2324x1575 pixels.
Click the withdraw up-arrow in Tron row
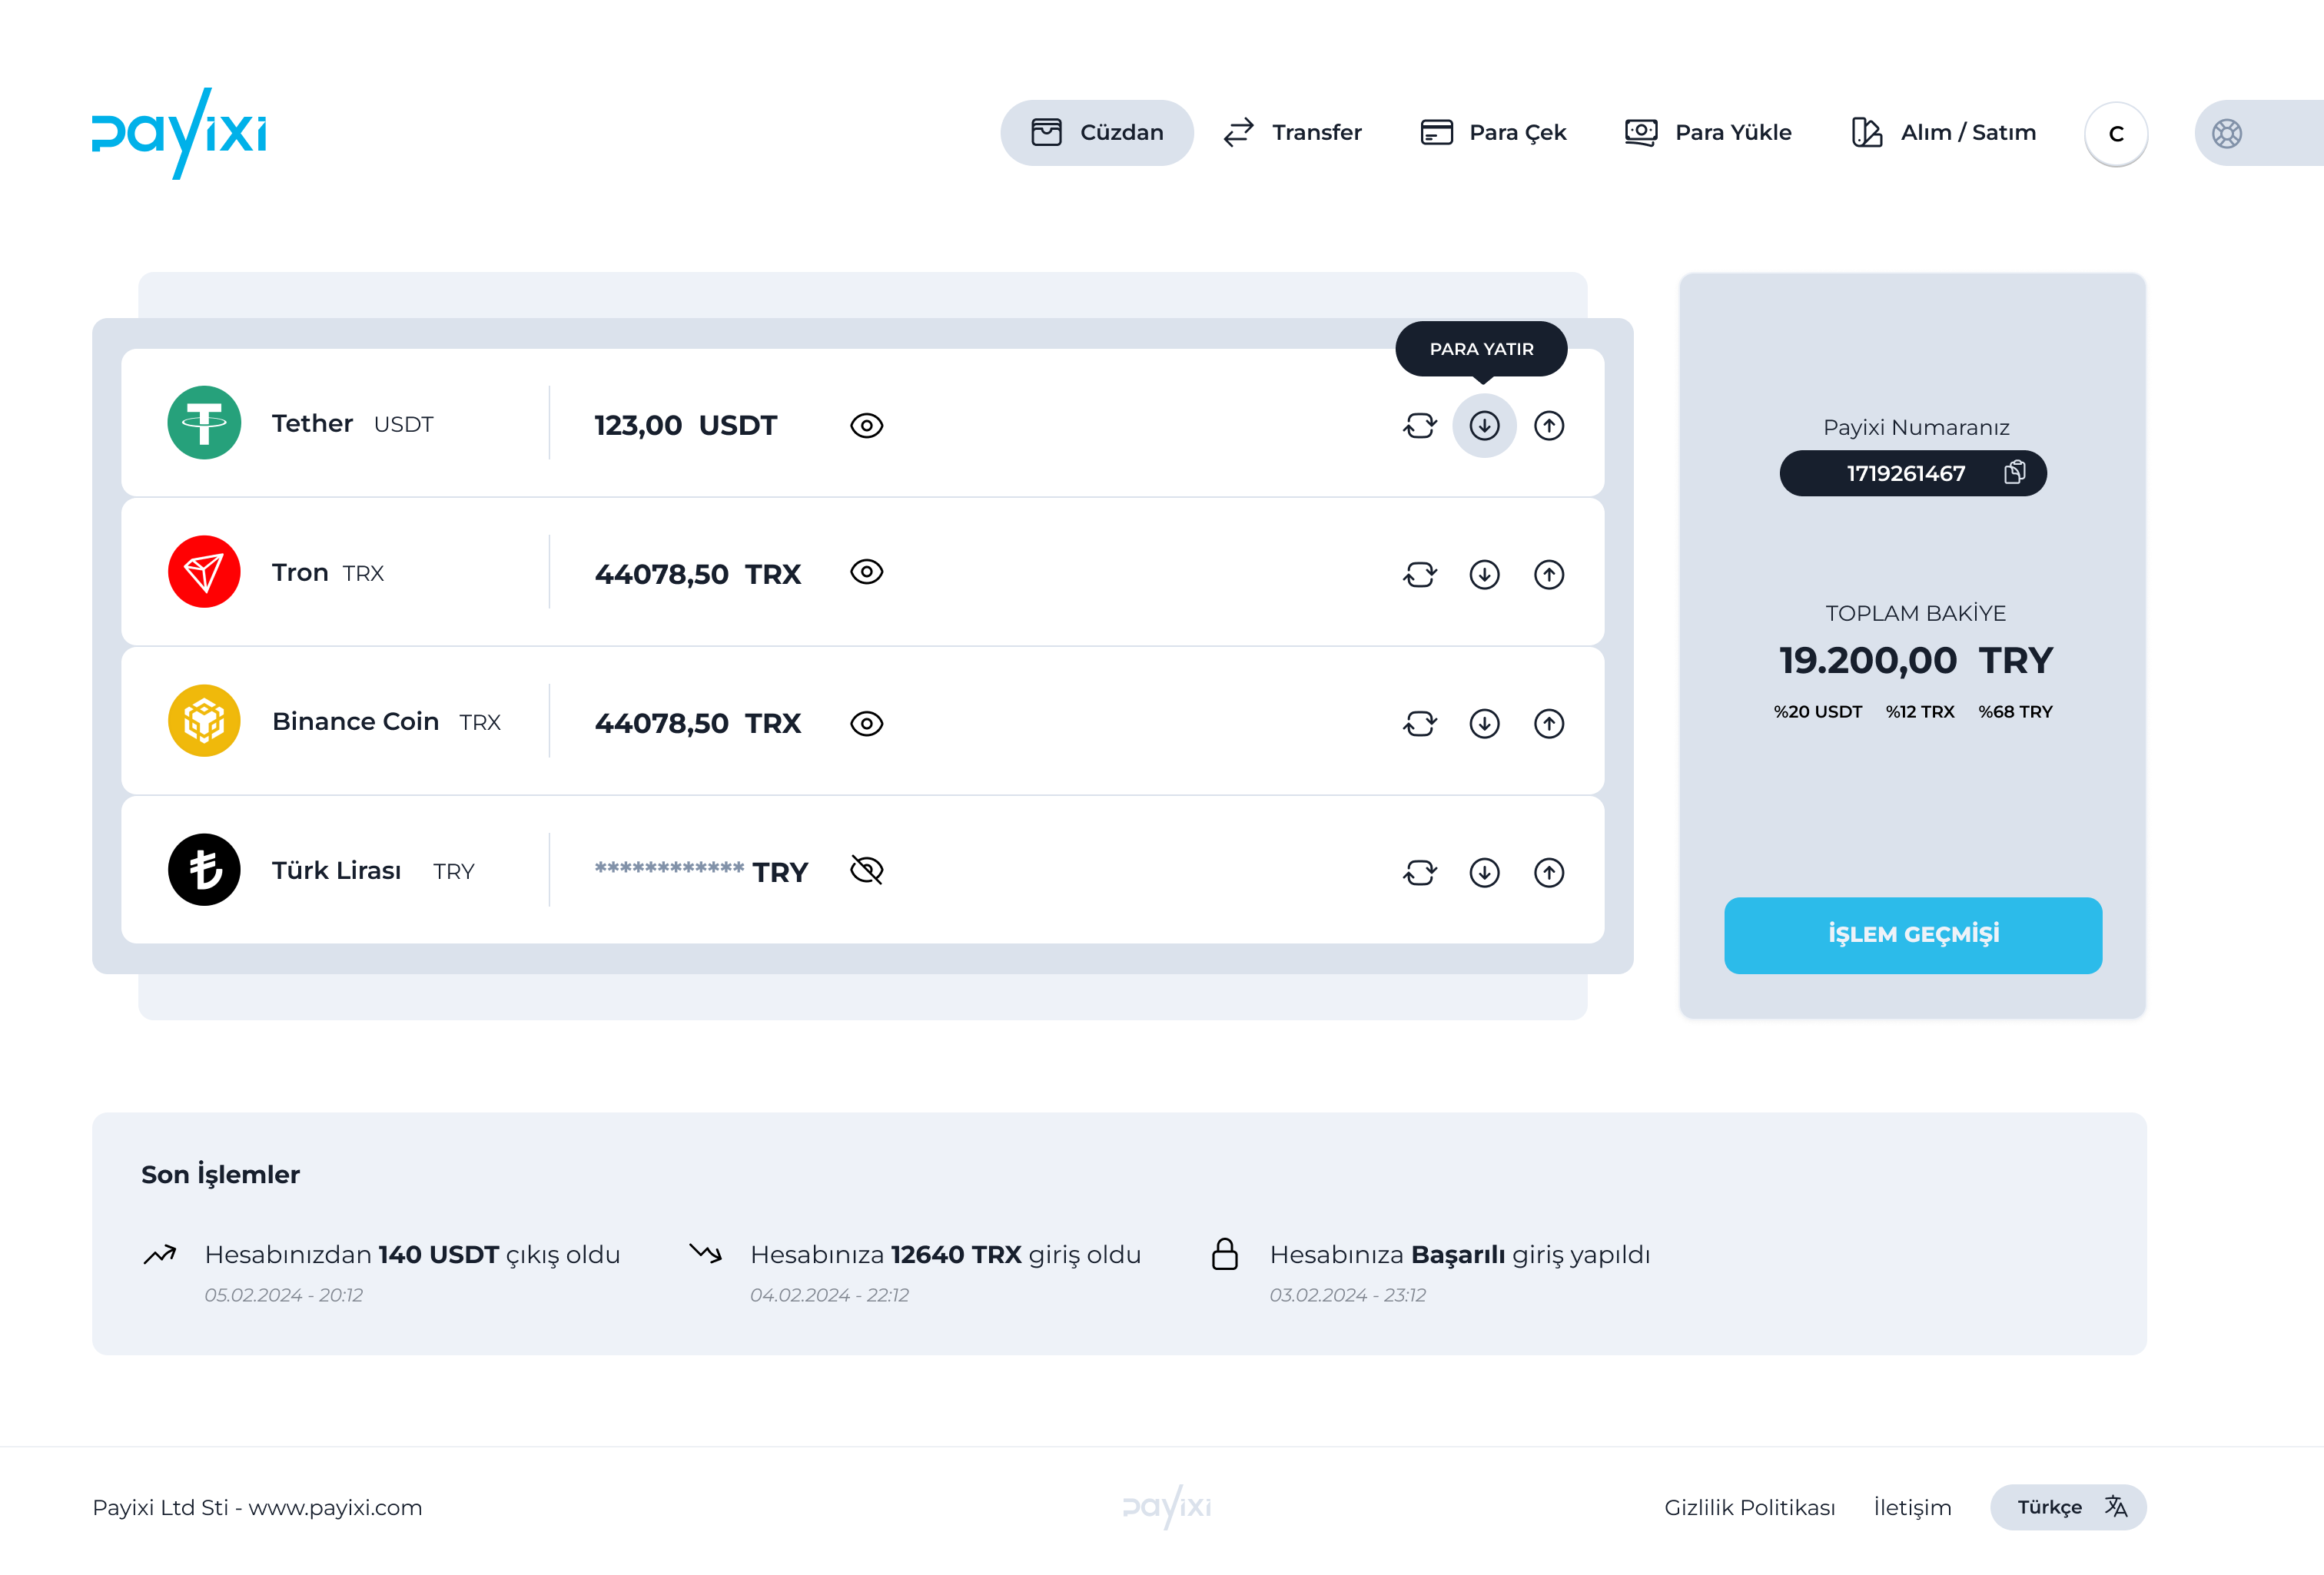click(x=1549, y=575)
